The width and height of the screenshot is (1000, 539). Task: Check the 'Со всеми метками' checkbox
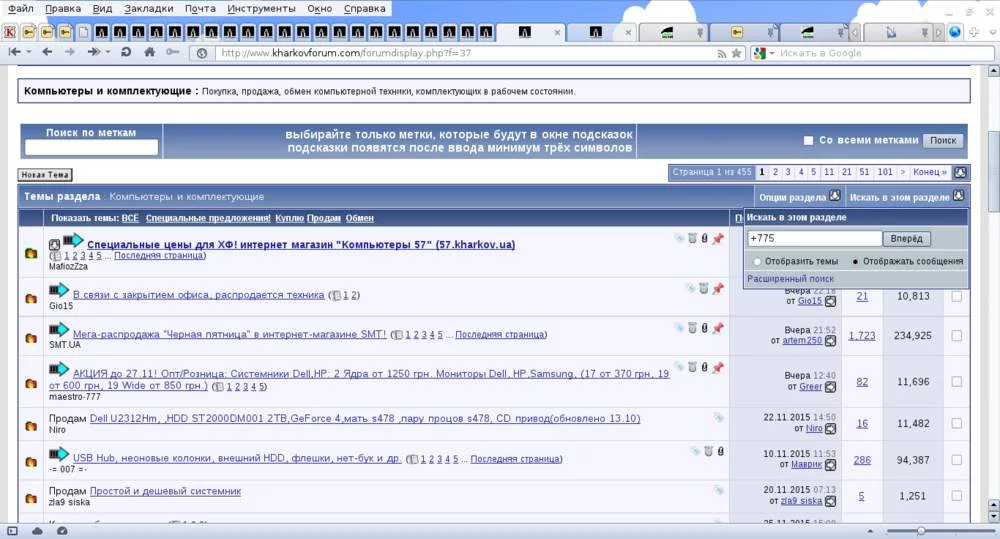click(809, 141)
